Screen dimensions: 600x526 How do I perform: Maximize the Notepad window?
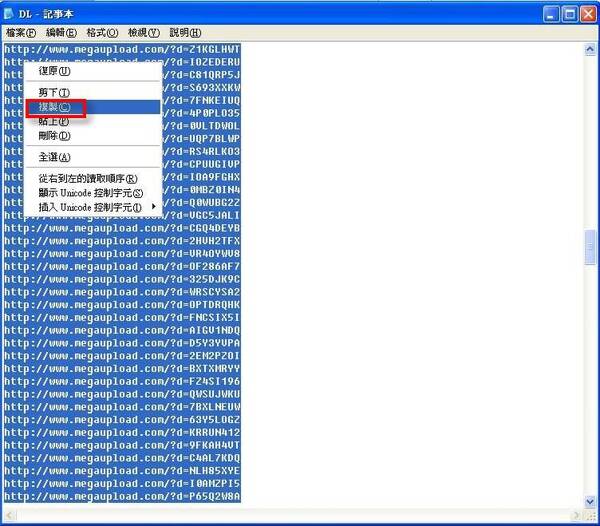(570, 15)
